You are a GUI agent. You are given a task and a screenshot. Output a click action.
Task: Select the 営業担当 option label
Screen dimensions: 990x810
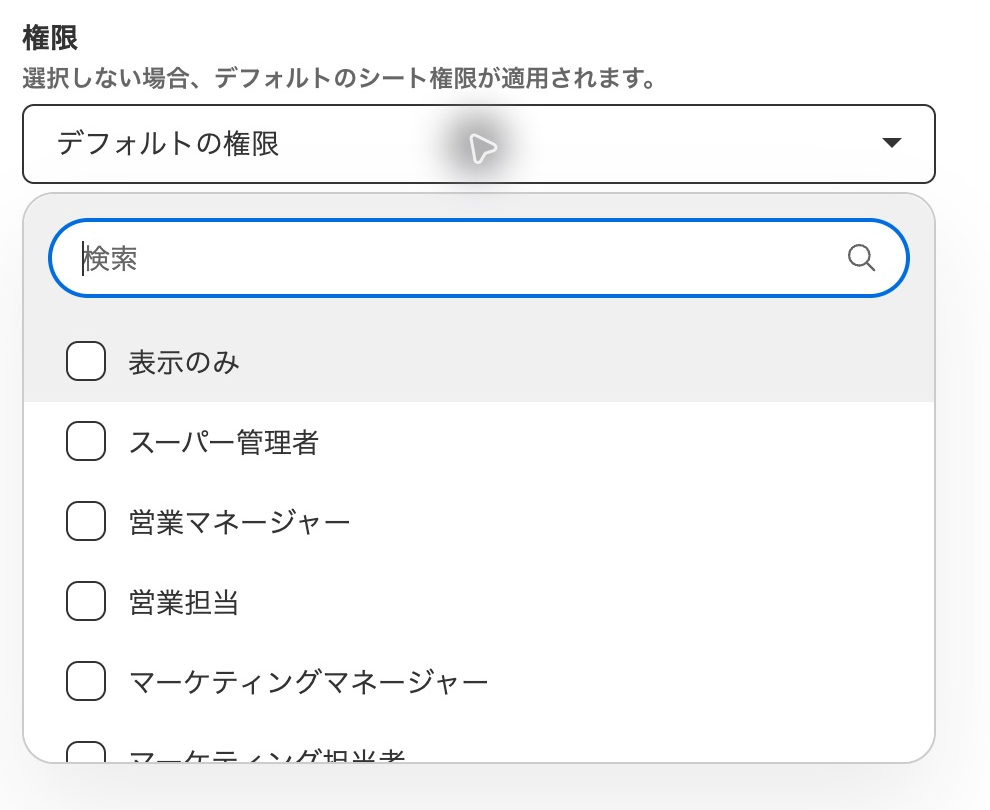coord(184,602)
